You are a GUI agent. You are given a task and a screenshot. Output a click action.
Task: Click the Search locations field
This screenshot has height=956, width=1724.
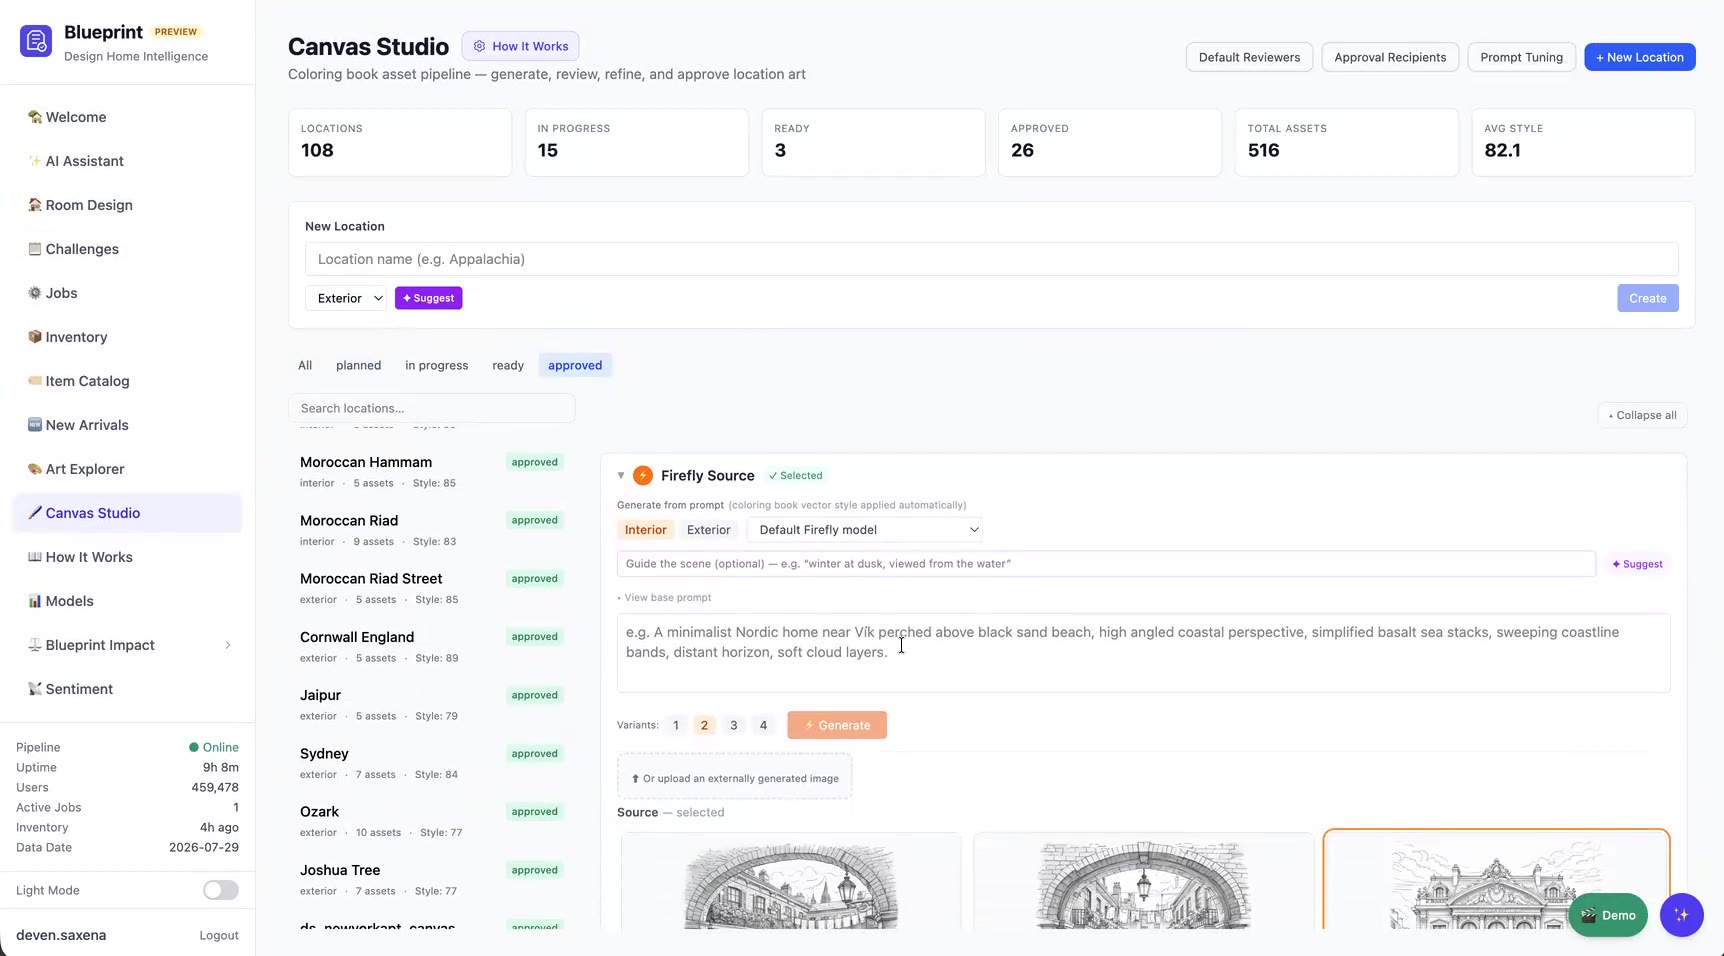(431, 408)
